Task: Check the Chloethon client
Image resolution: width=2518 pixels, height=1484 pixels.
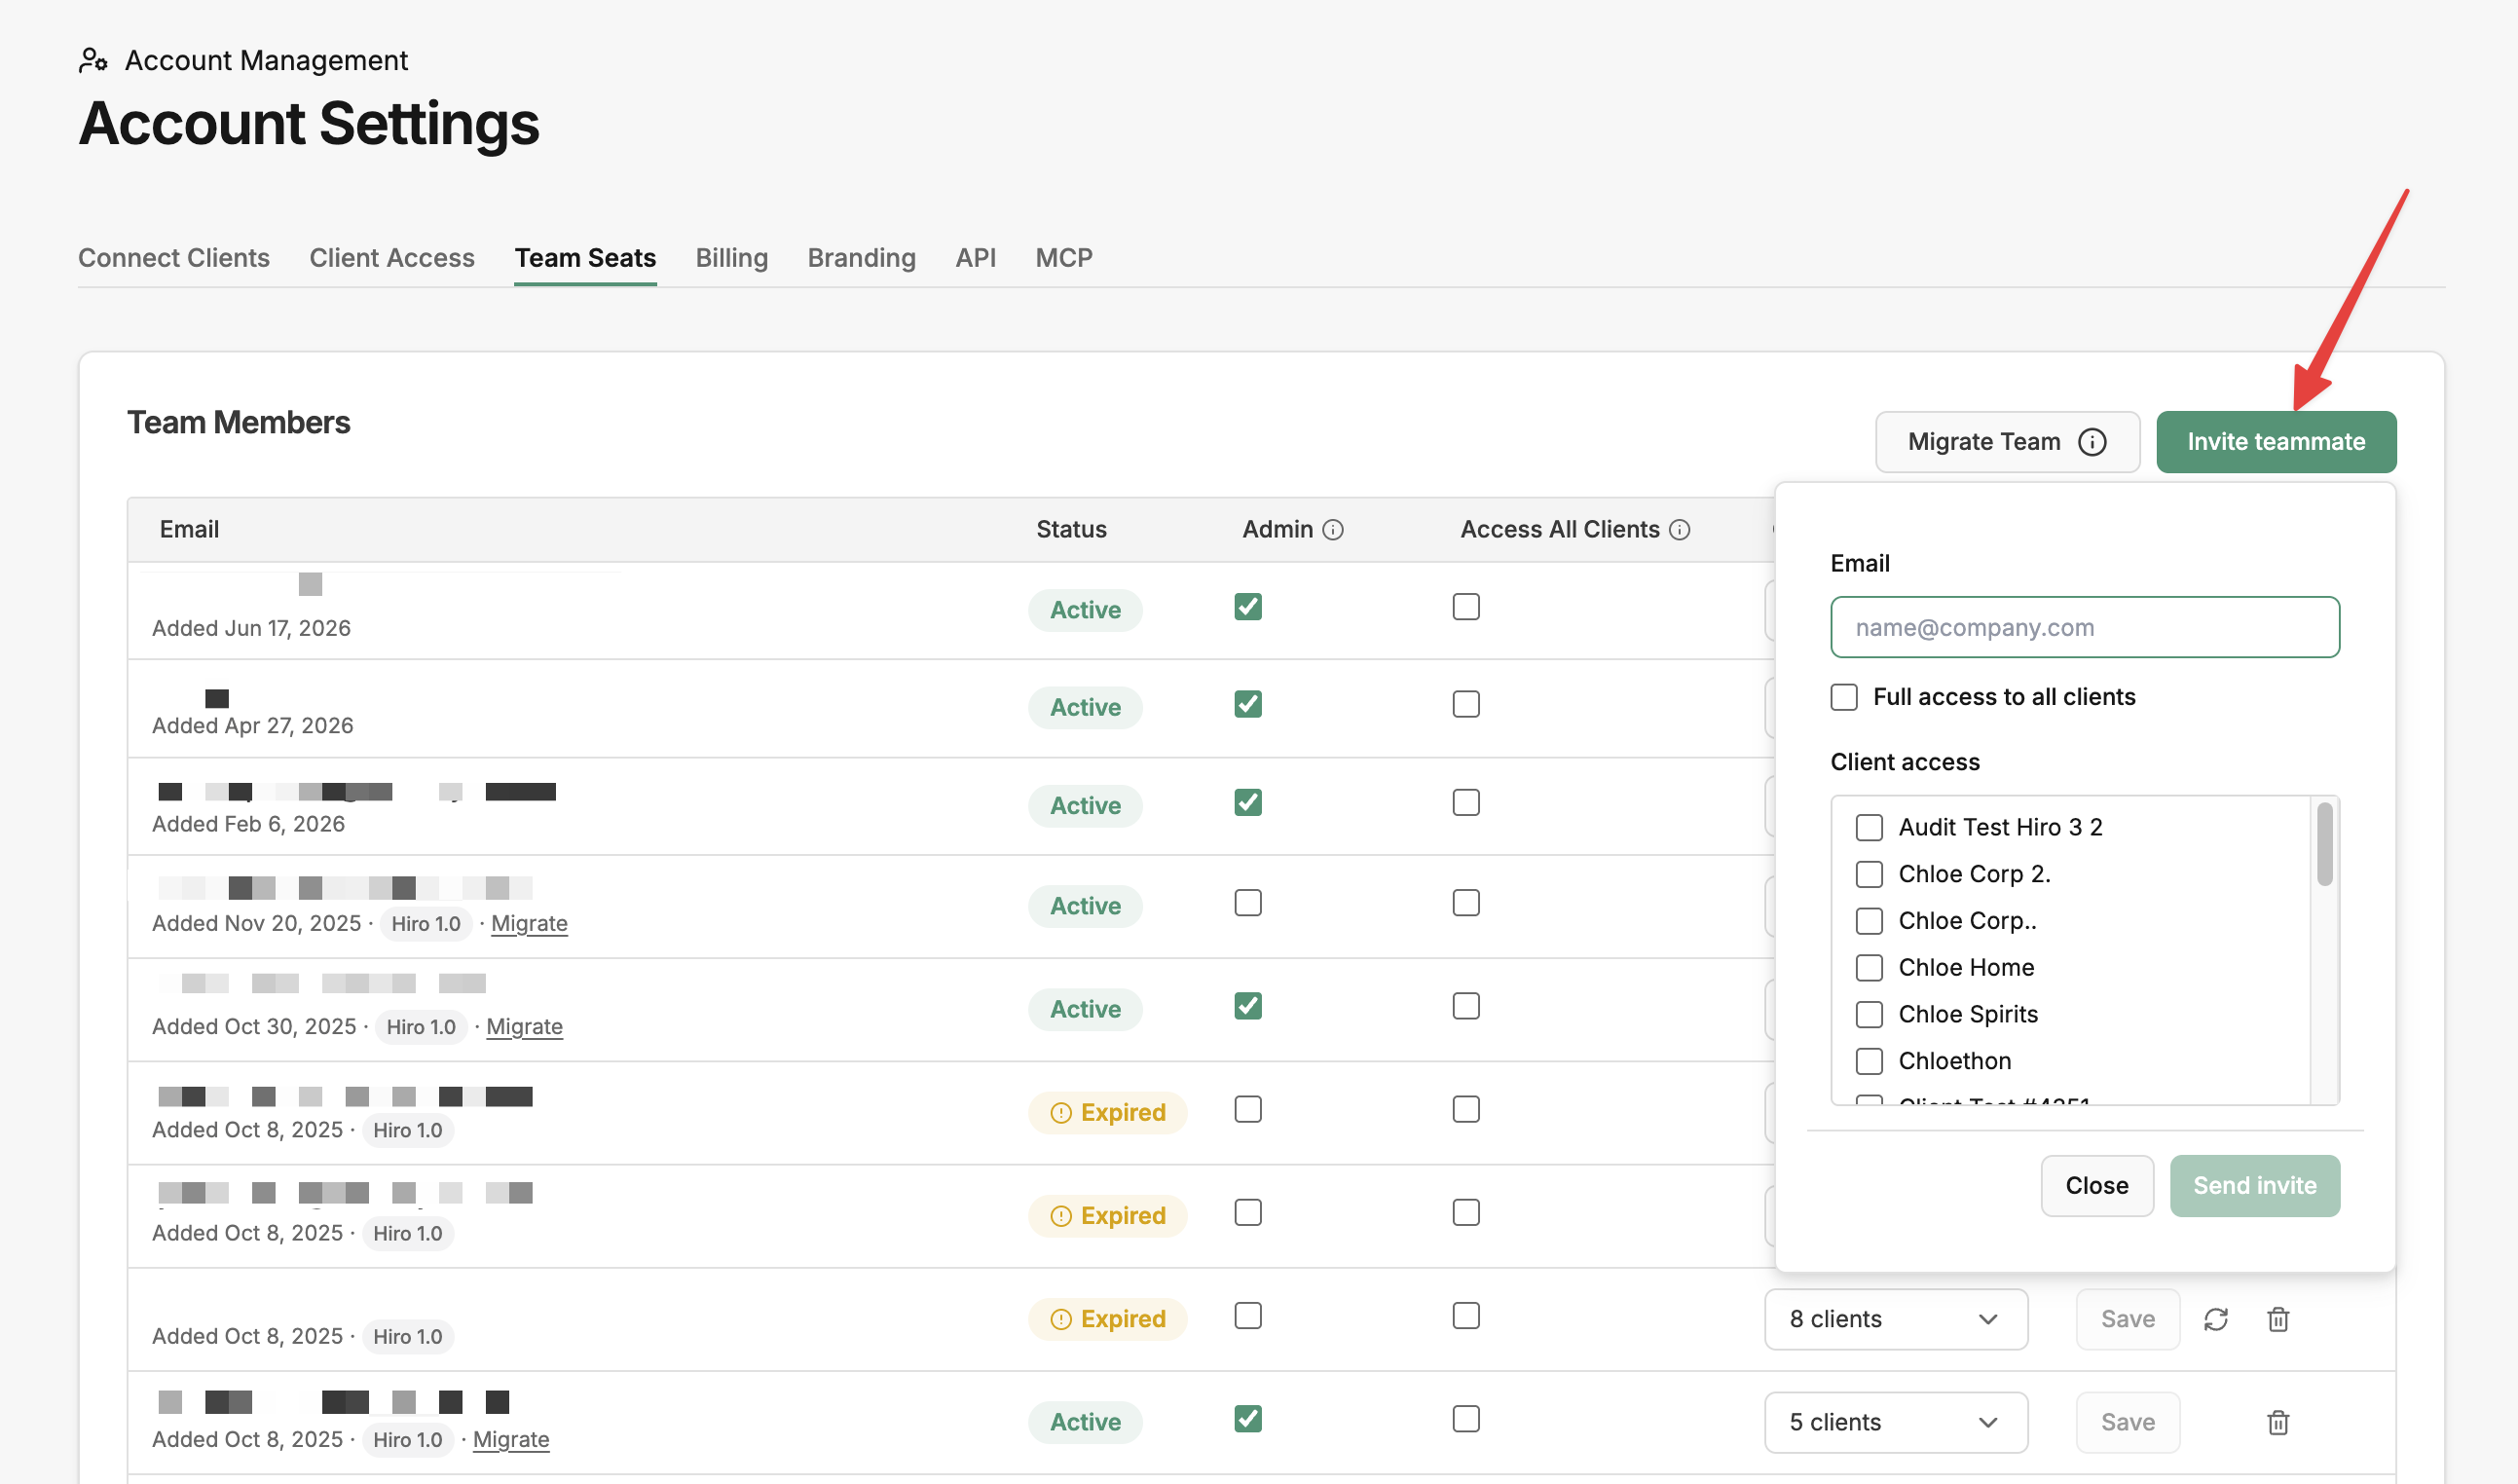Action: 1869,1061
